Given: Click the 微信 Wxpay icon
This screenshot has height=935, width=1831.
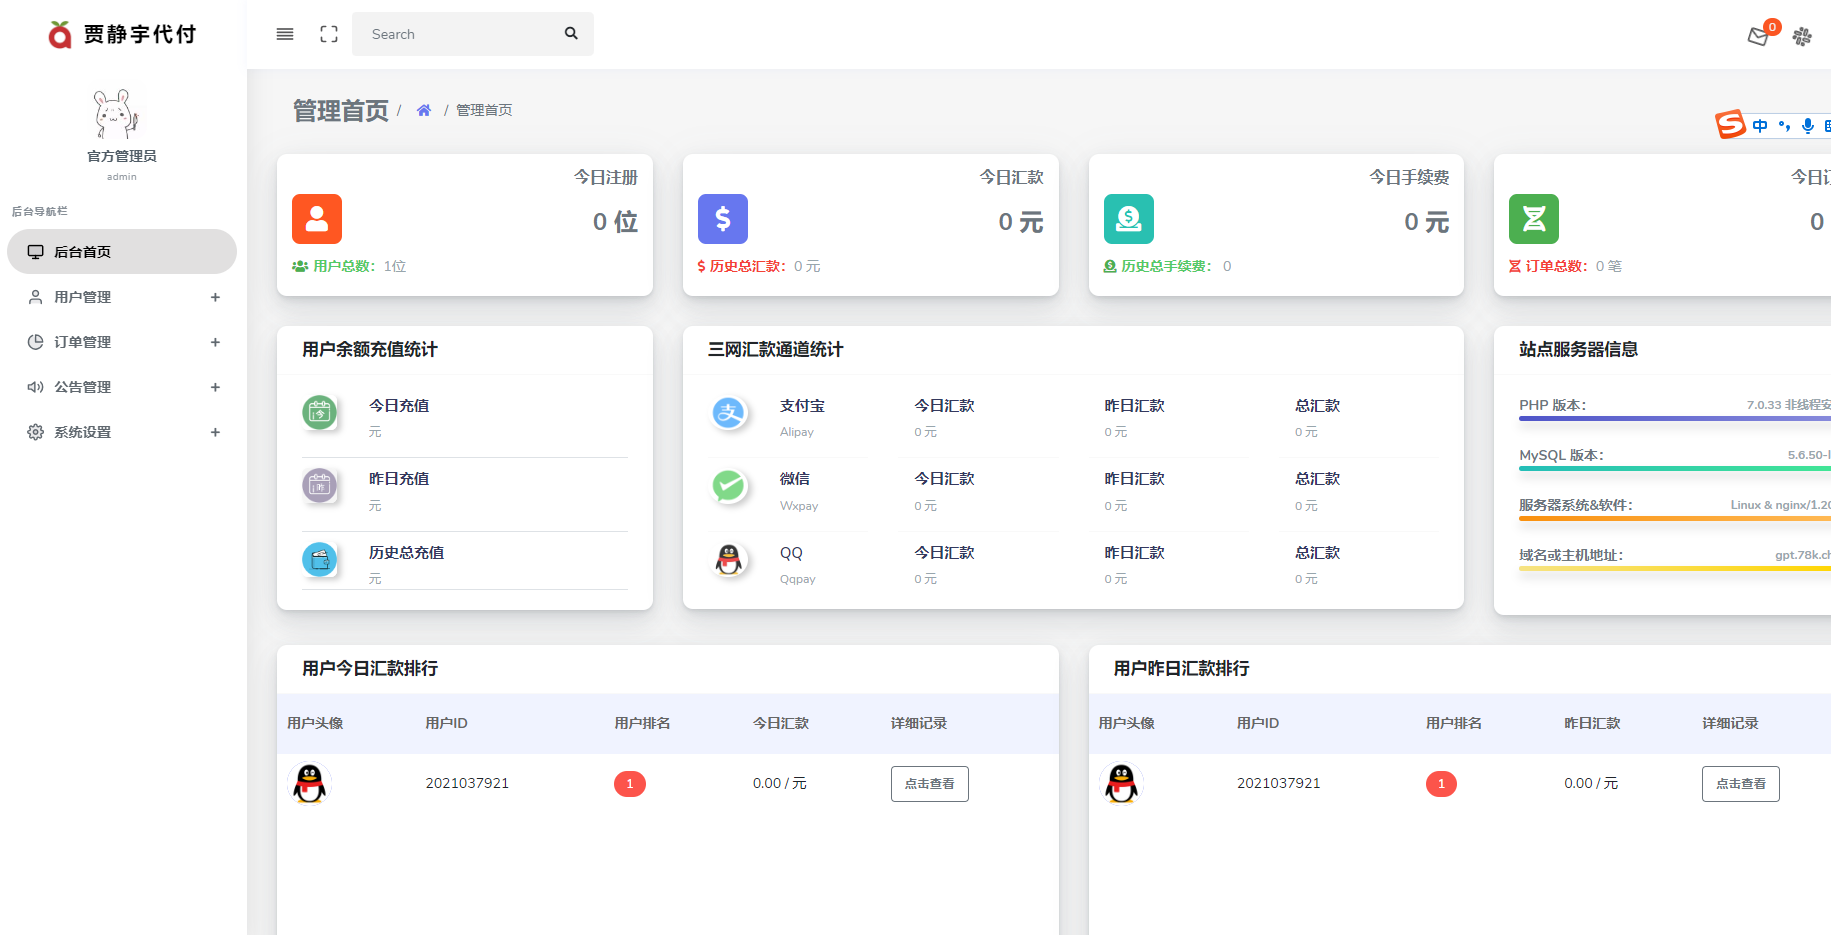Looking at the screenshot, I should pyautogui.click(x=729, y=486).
